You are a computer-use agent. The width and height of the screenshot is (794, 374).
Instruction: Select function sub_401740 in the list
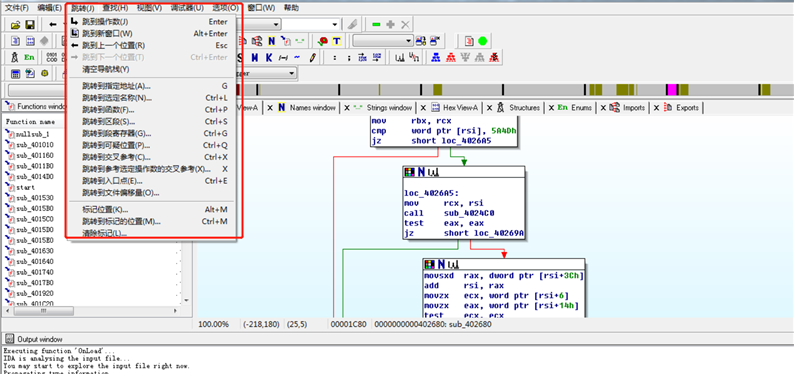tap(34, 272)
